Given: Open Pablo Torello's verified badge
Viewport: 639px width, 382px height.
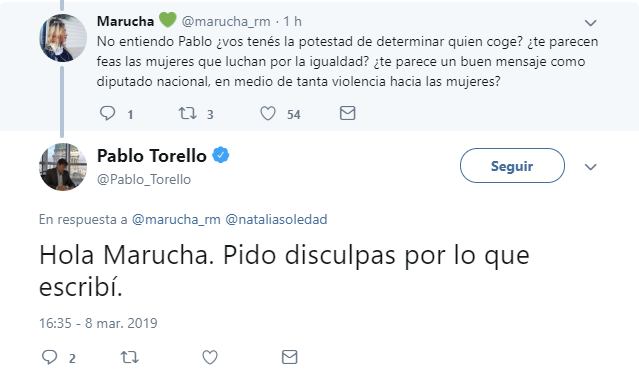Looking at the screenshot, I should pos(220,155).
